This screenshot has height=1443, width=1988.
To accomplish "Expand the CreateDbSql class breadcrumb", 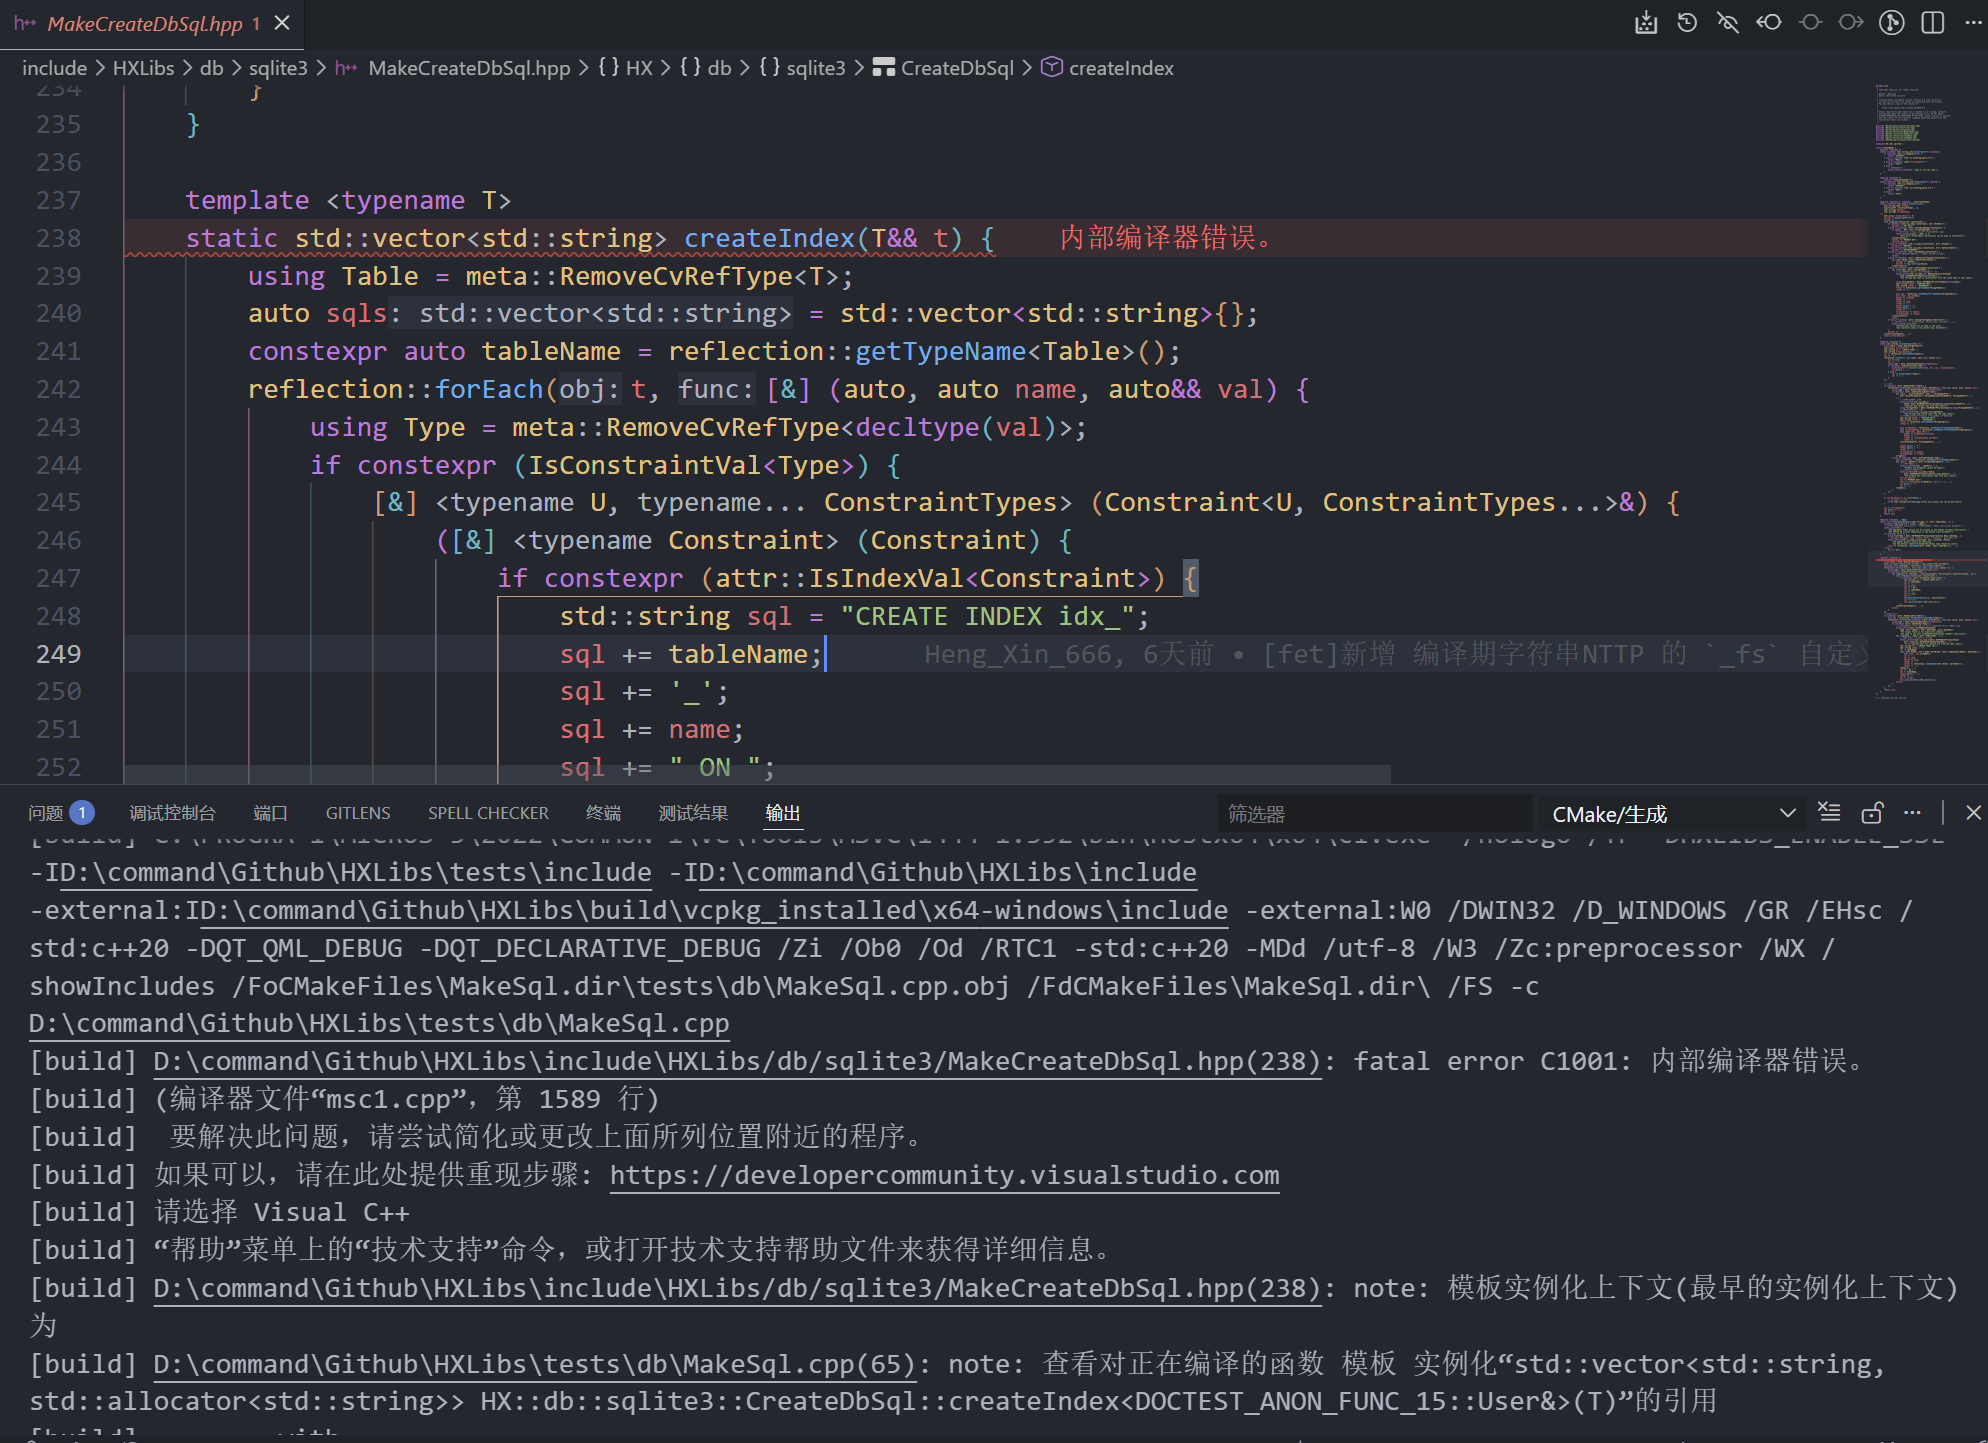I will coord(957,68).
